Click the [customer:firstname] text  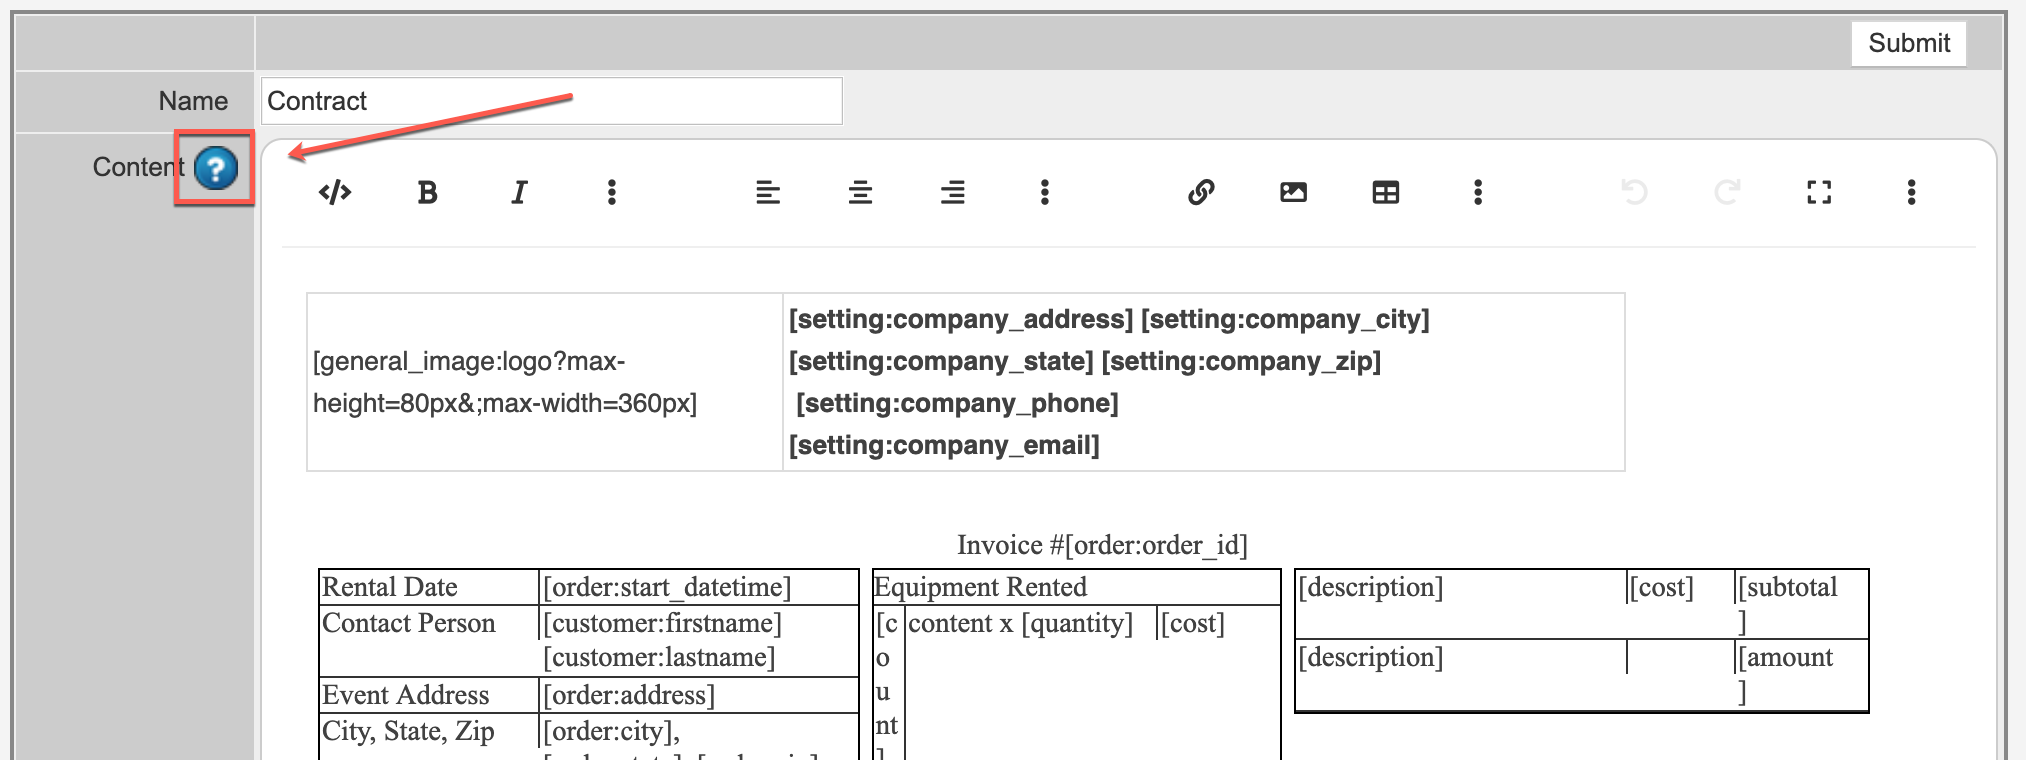point(662,623)
